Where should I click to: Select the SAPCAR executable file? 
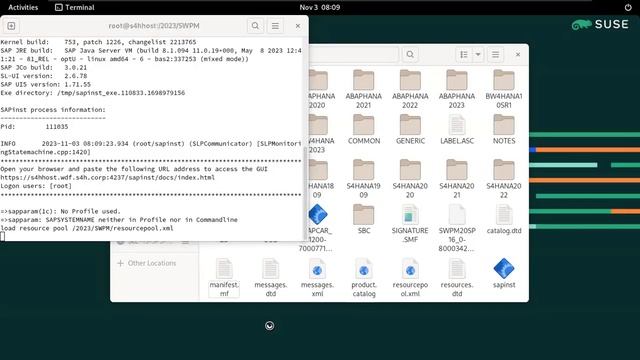click(317, 228)
